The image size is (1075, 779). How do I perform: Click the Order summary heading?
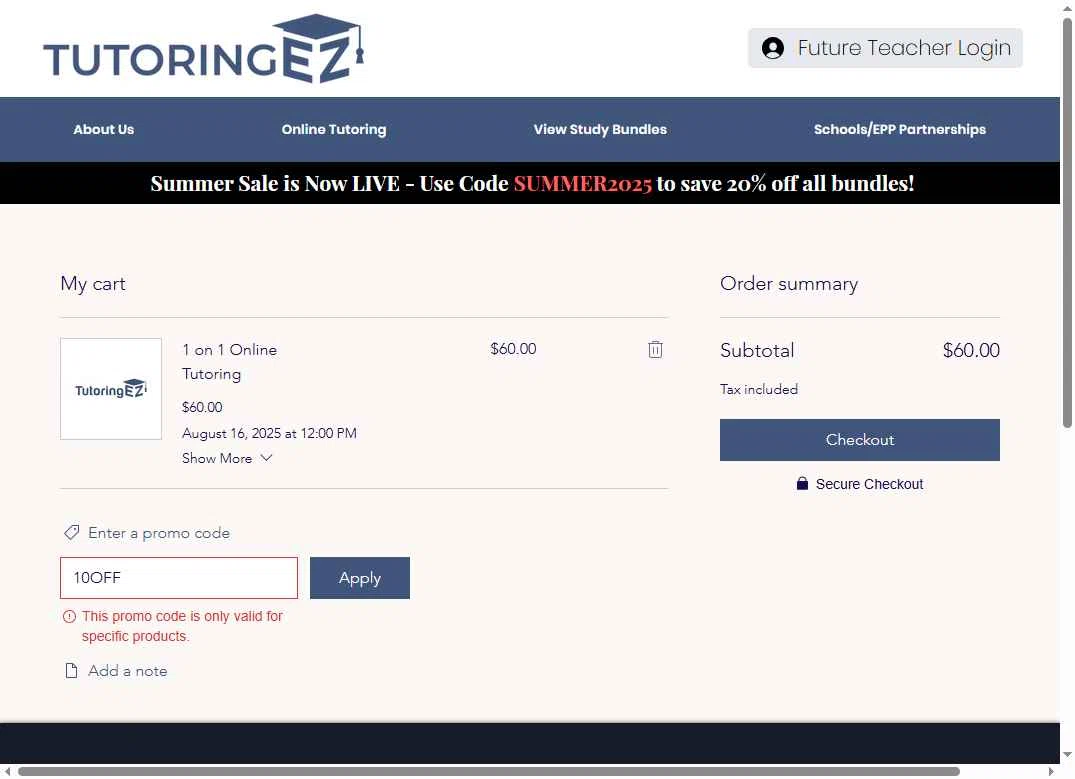point(789,284)
